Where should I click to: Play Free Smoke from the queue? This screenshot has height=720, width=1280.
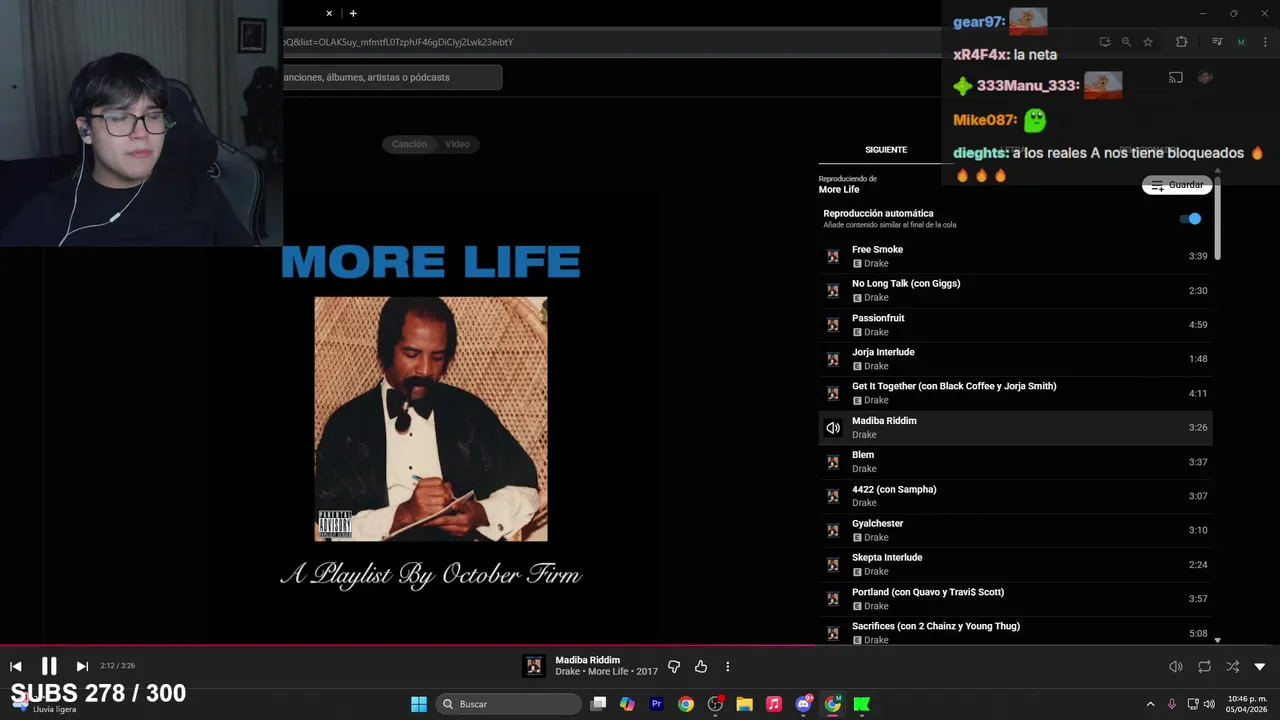(x=1015, y=256)
